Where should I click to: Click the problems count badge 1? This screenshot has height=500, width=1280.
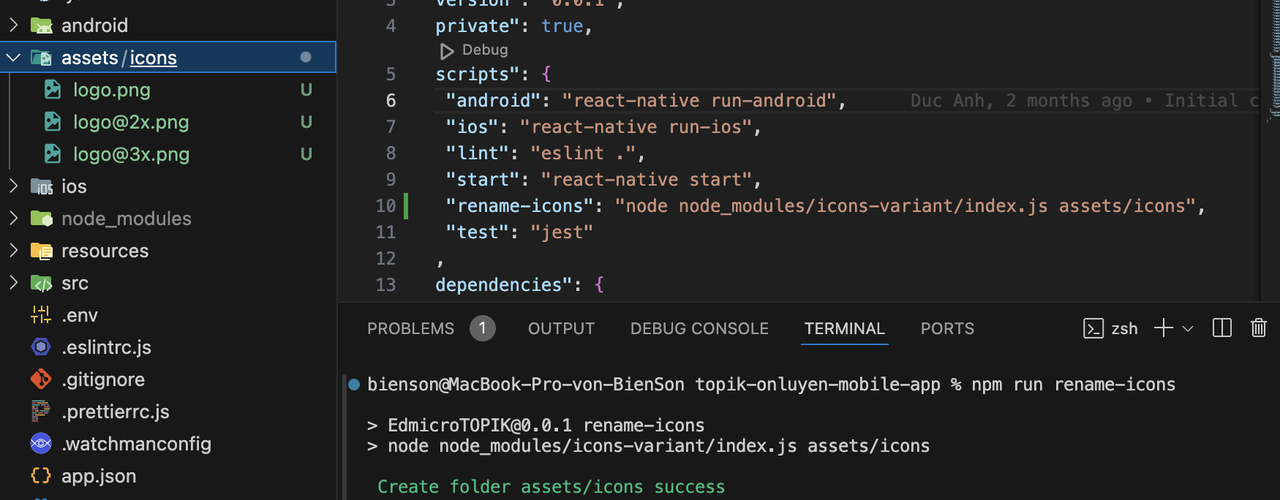tap(482, 328)
